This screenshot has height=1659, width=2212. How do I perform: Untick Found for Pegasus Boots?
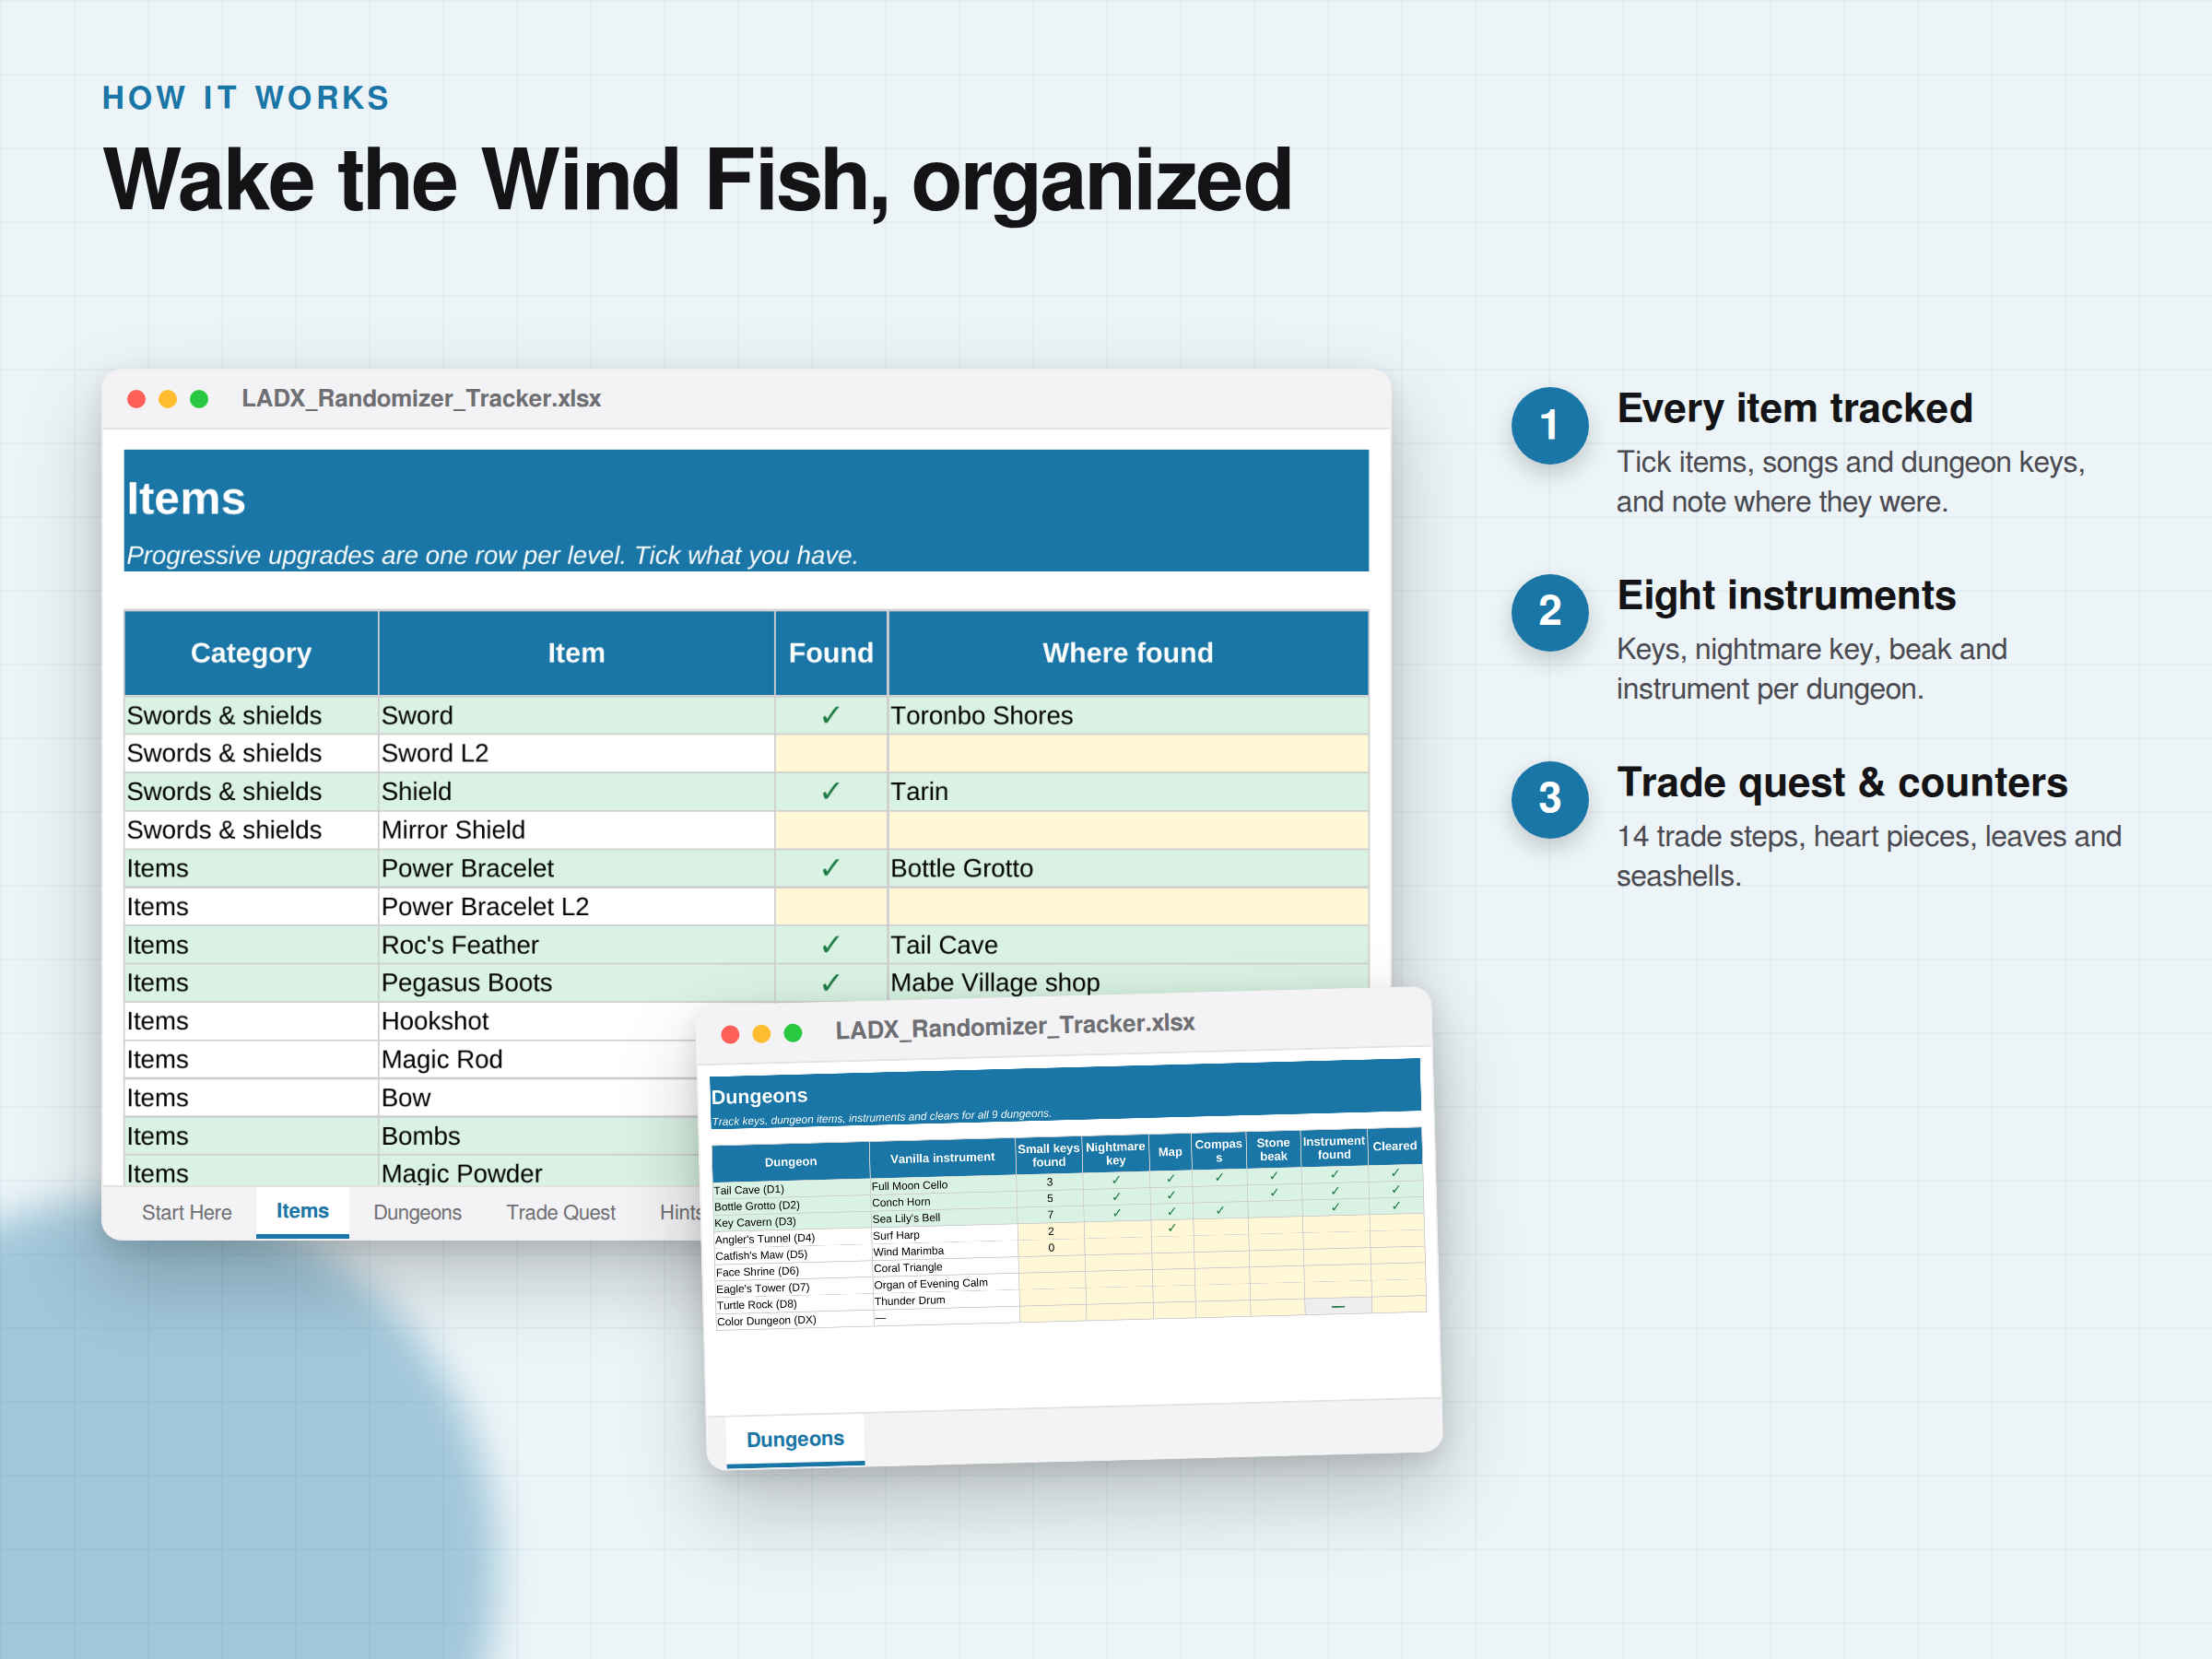[830, 983]
